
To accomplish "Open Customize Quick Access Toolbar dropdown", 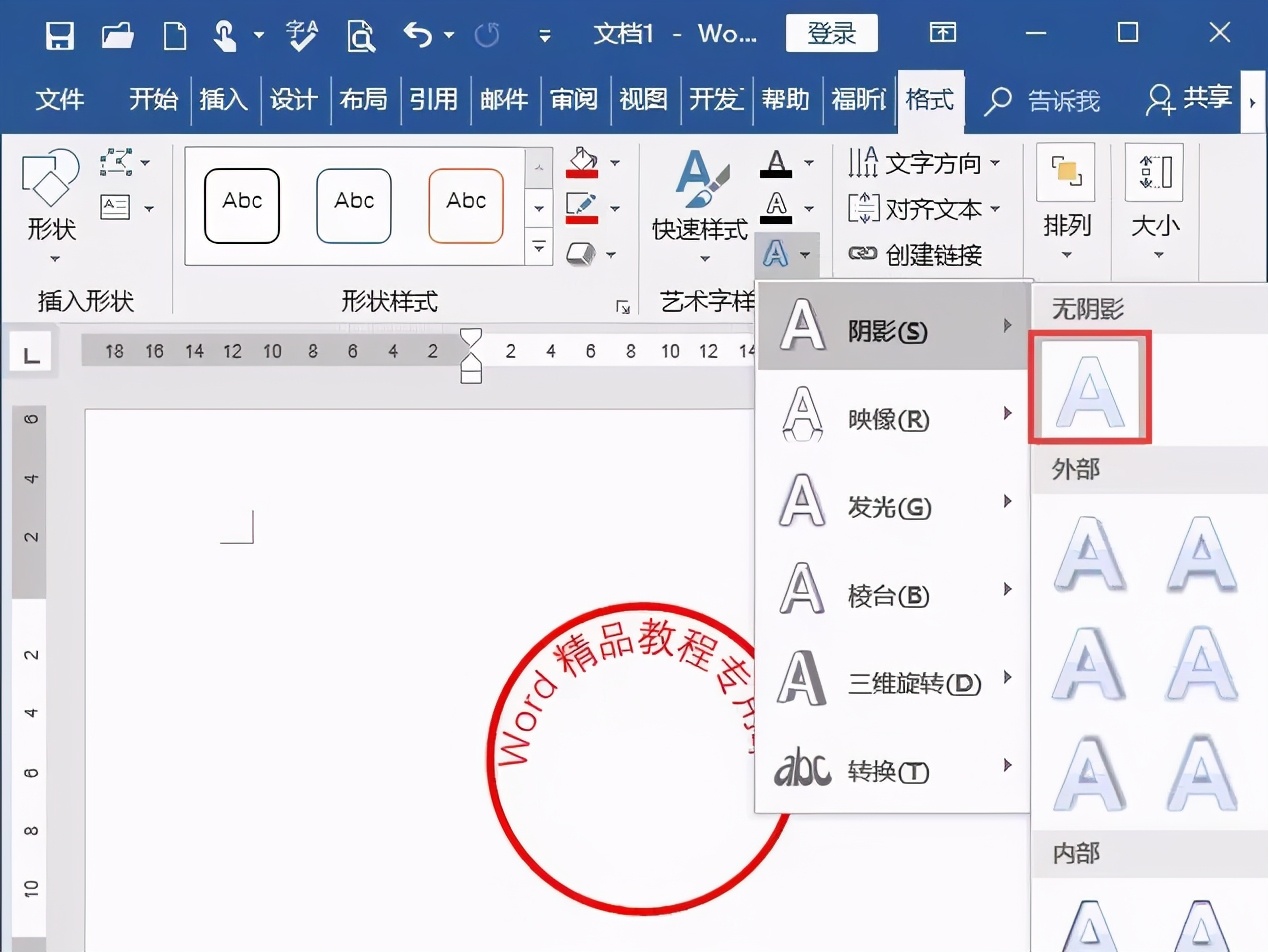I will (x=545, y=36).
